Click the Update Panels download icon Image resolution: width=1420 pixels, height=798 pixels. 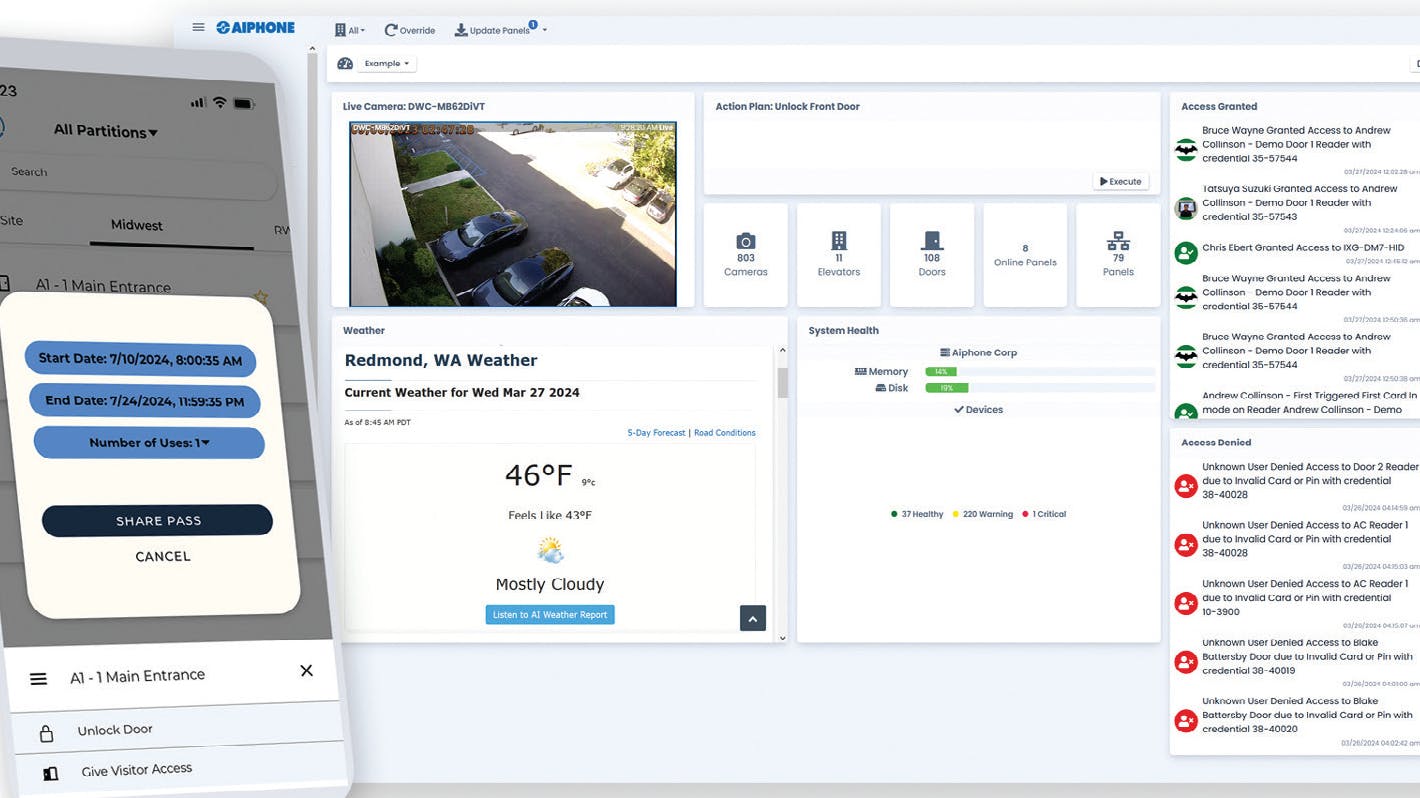point(460,29)
